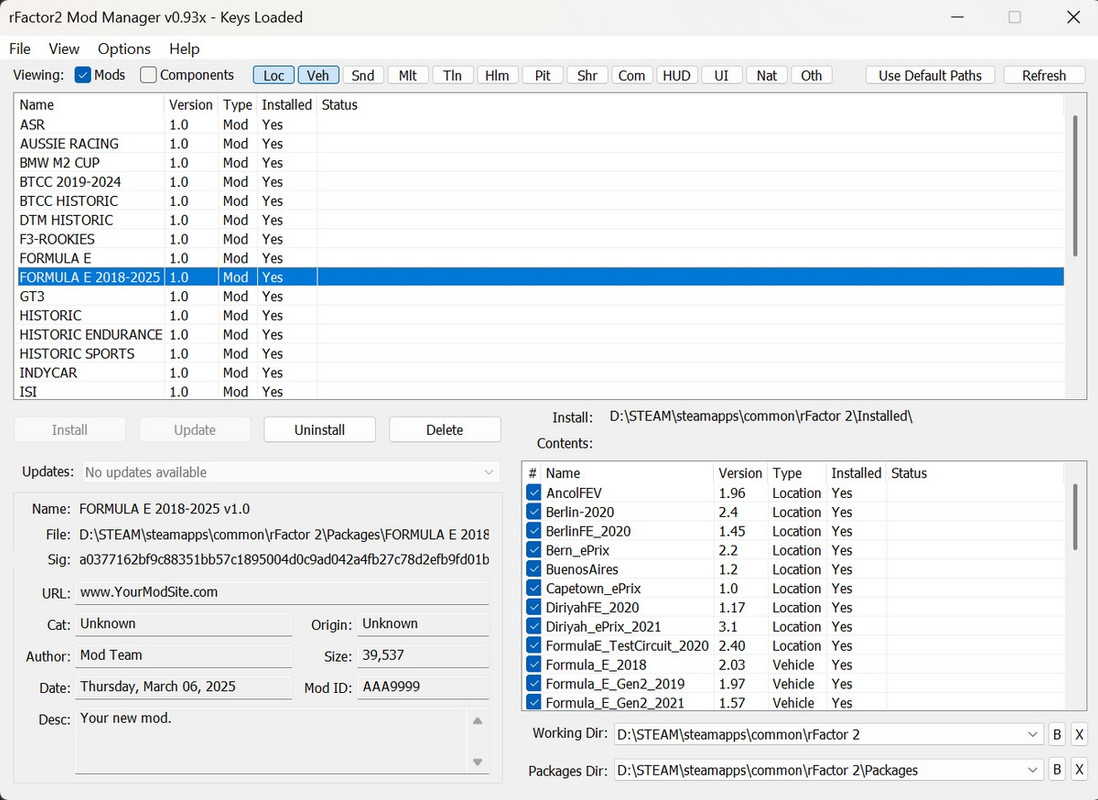Sort mod list by Name header
Image resolution: width=1098 pixels, height=800 pixels.
click(90, 105)
